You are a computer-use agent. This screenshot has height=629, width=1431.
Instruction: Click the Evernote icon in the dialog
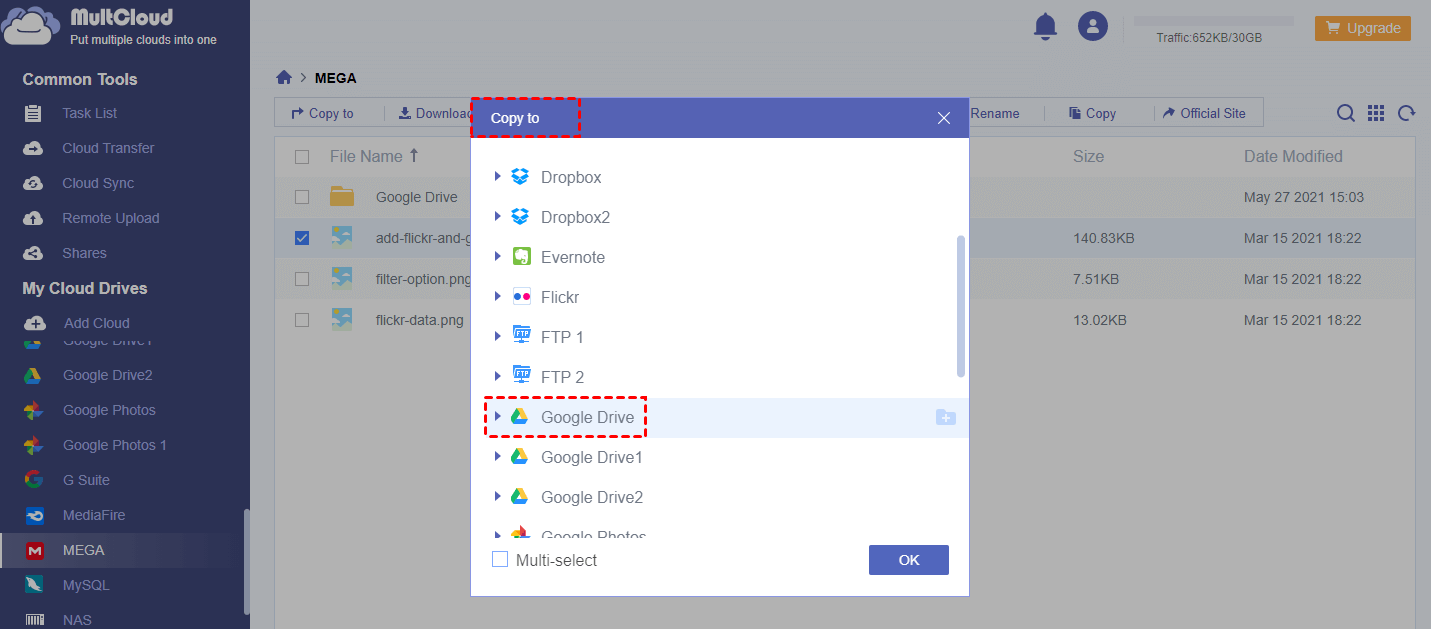coord(521,257)
